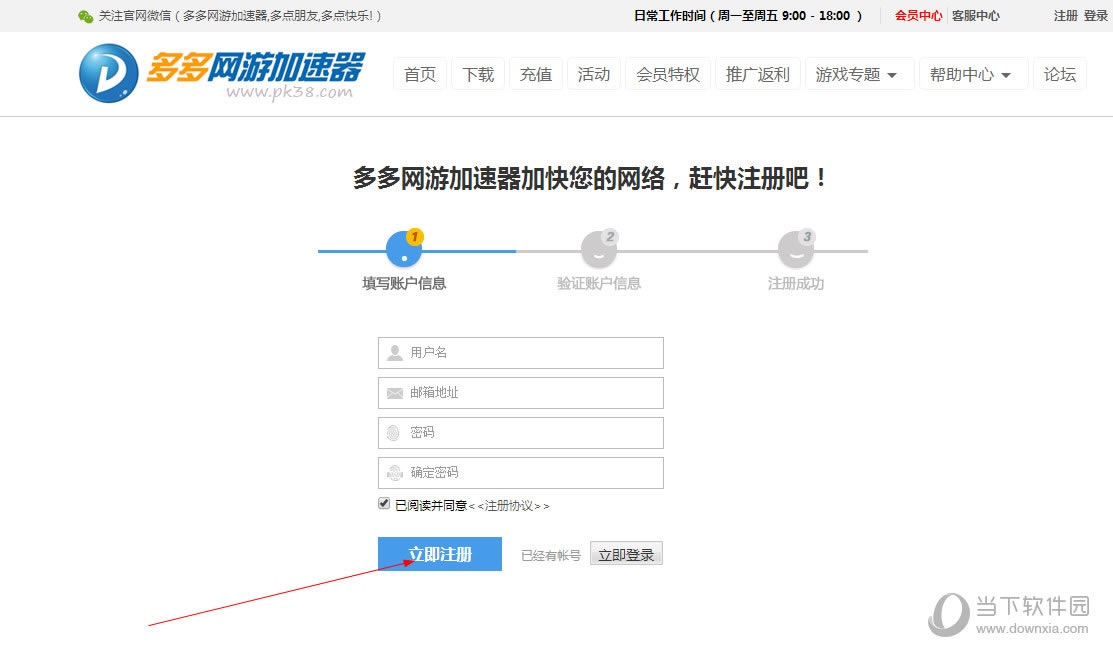Click the 立即登录 button
This screenshot has width=1113, height=658.
(x=626, y=554)
